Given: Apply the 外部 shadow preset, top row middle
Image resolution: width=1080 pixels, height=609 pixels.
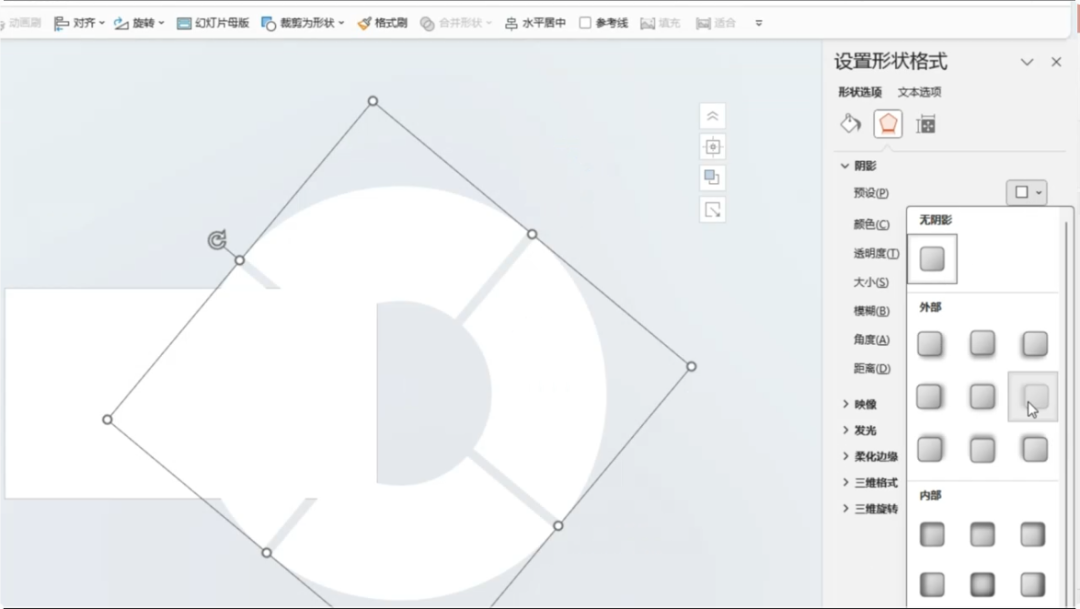Looking at the screenshot, I should (x=982, y=343).
